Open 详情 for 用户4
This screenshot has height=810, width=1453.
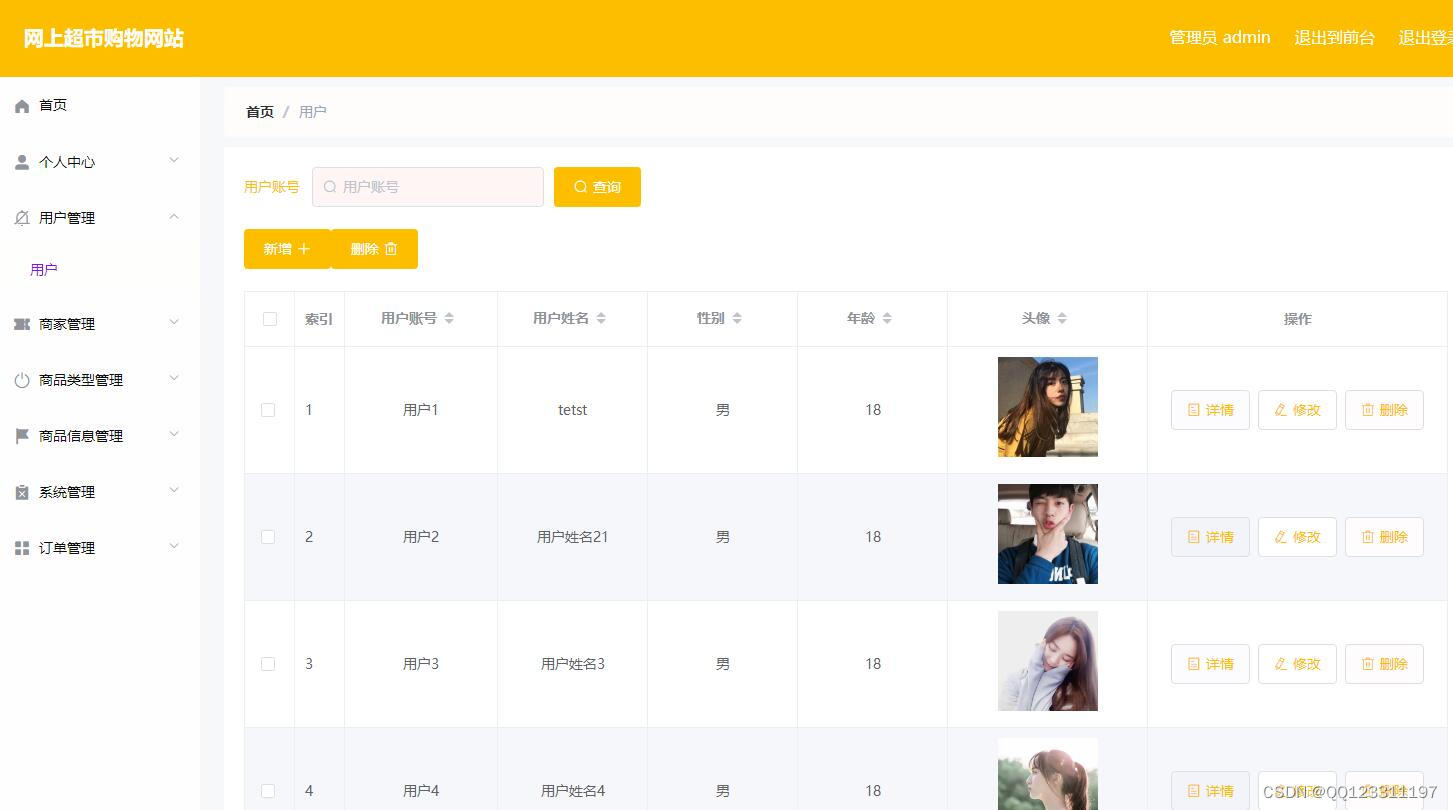1210,791
